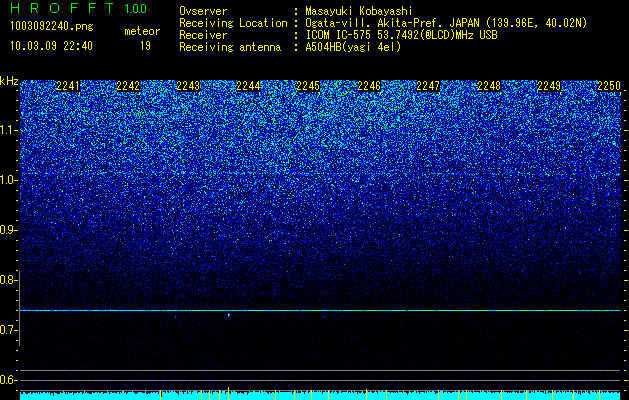The width and height of the screenshot is (629, 400).
Task: Click the 1.1 kHz axis label
Action: 8,130
